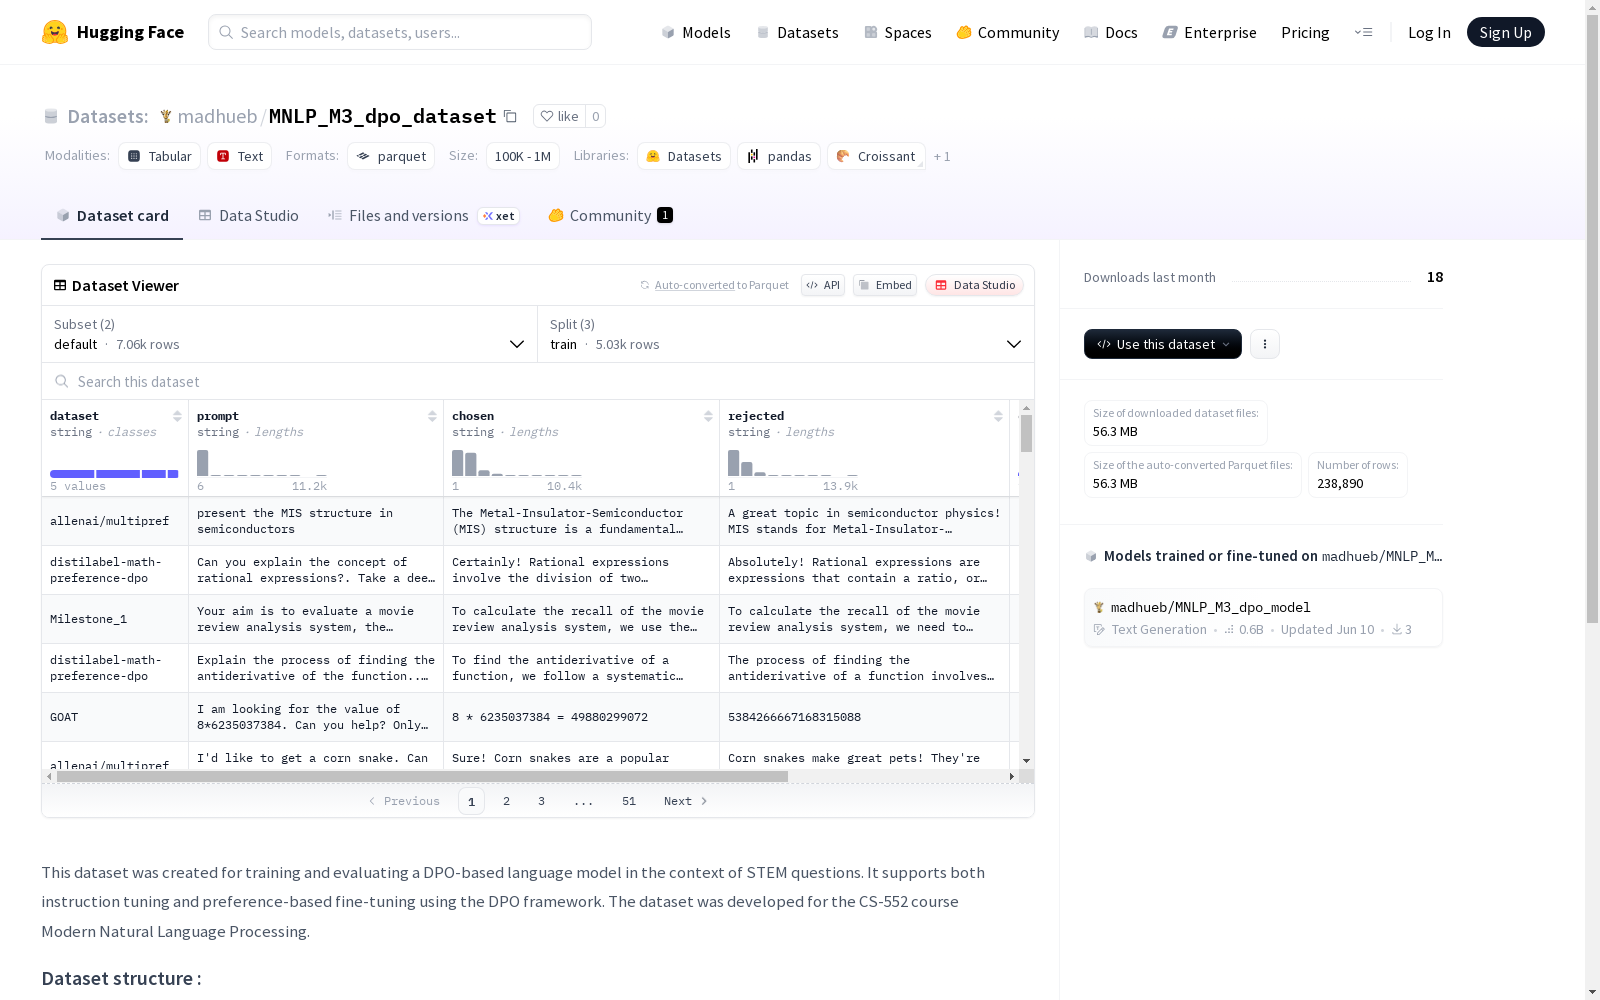This screenshot has height=1000, width=1600.
Task: Click the Tabular modality tag
Action: [x=160, y=156]
